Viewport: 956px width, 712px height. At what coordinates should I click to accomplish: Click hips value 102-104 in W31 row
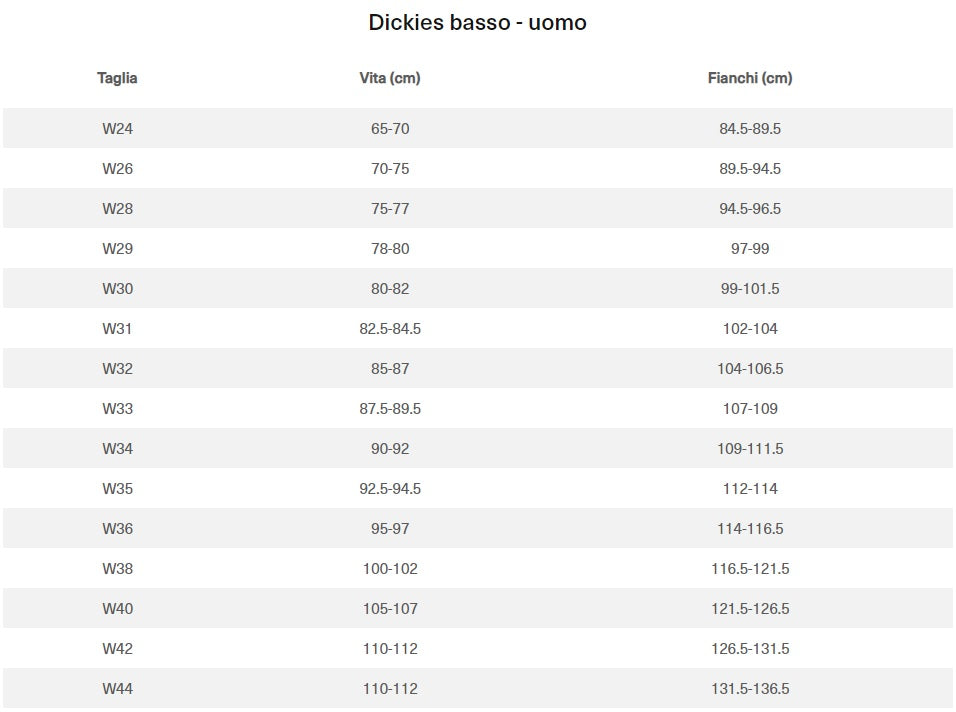pos(750,329)
